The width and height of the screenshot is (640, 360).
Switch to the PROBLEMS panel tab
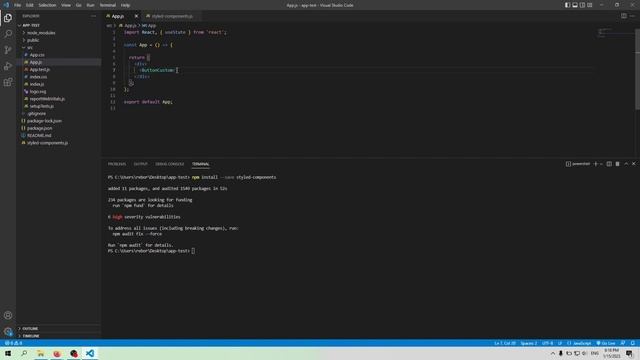117,164
